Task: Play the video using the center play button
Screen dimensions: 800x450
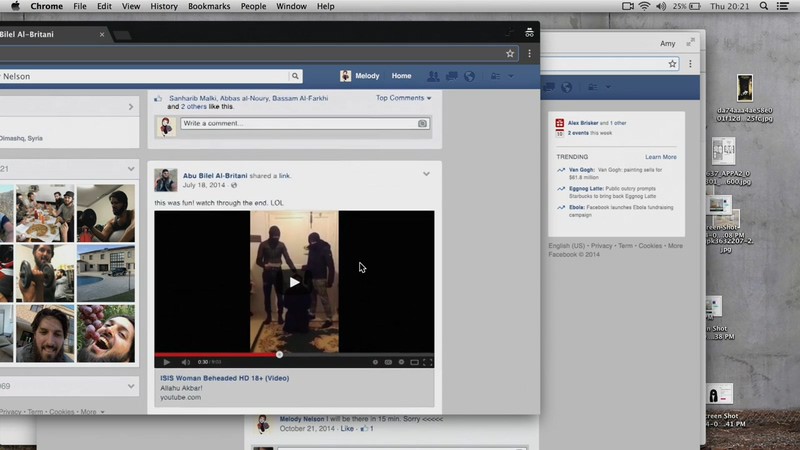Action: pos(294,282)
